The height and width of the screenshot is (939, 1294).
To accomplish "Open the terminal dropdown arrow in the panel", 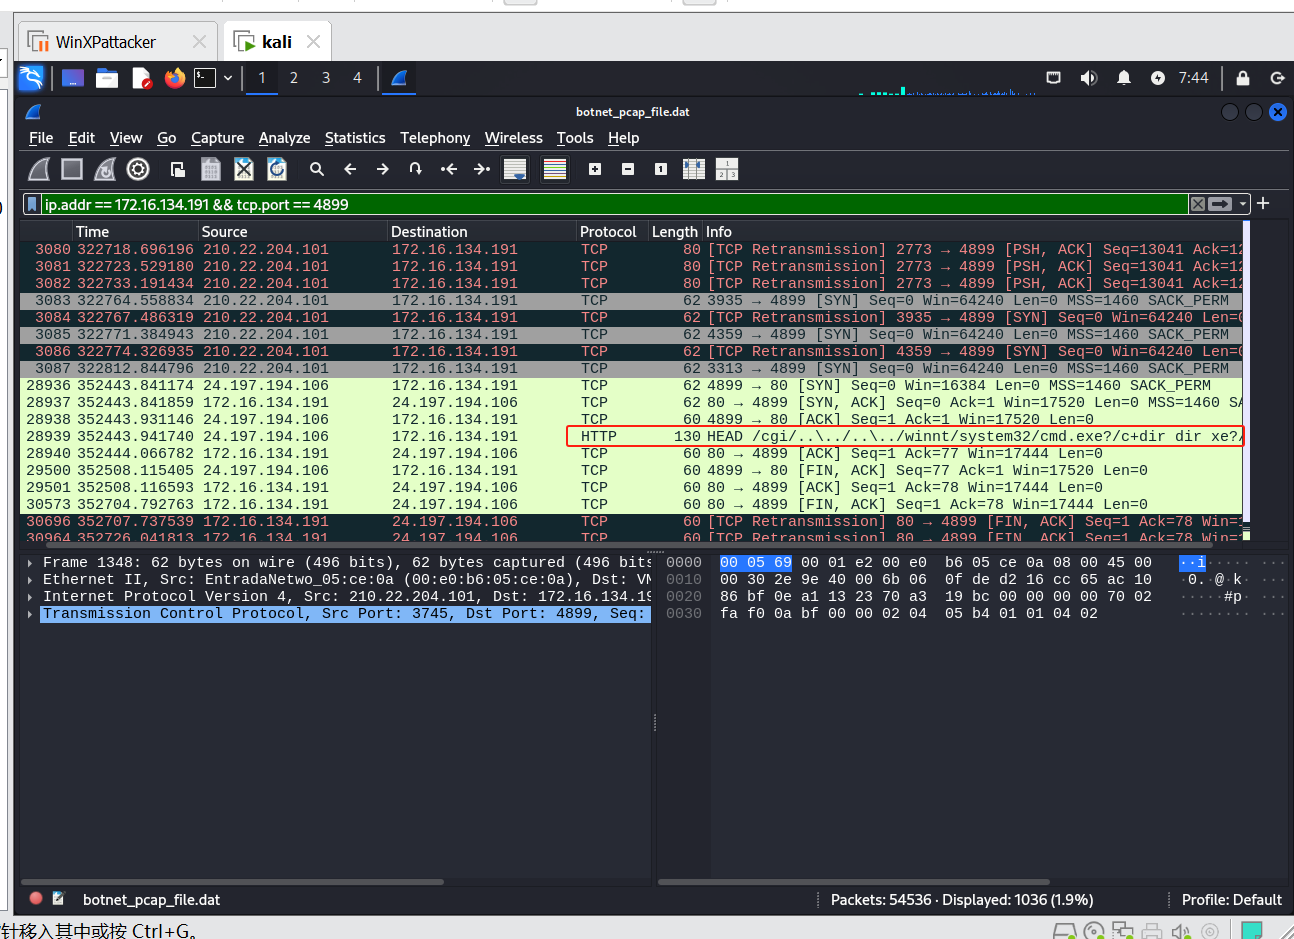I will [x=228, y=78].
